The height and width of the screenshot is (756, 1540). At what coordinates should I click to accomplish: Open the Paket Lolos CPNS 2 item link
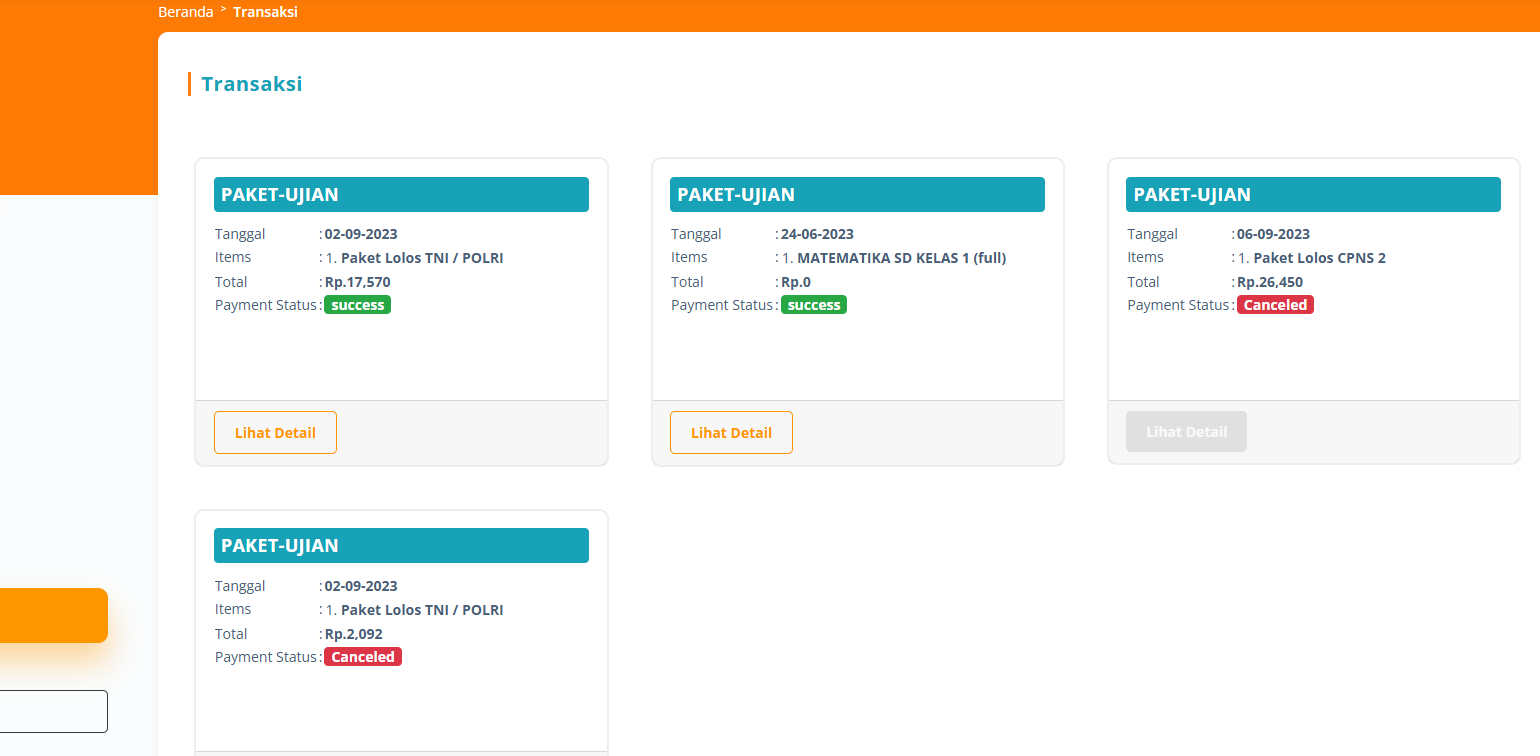tap(1321, 257)
